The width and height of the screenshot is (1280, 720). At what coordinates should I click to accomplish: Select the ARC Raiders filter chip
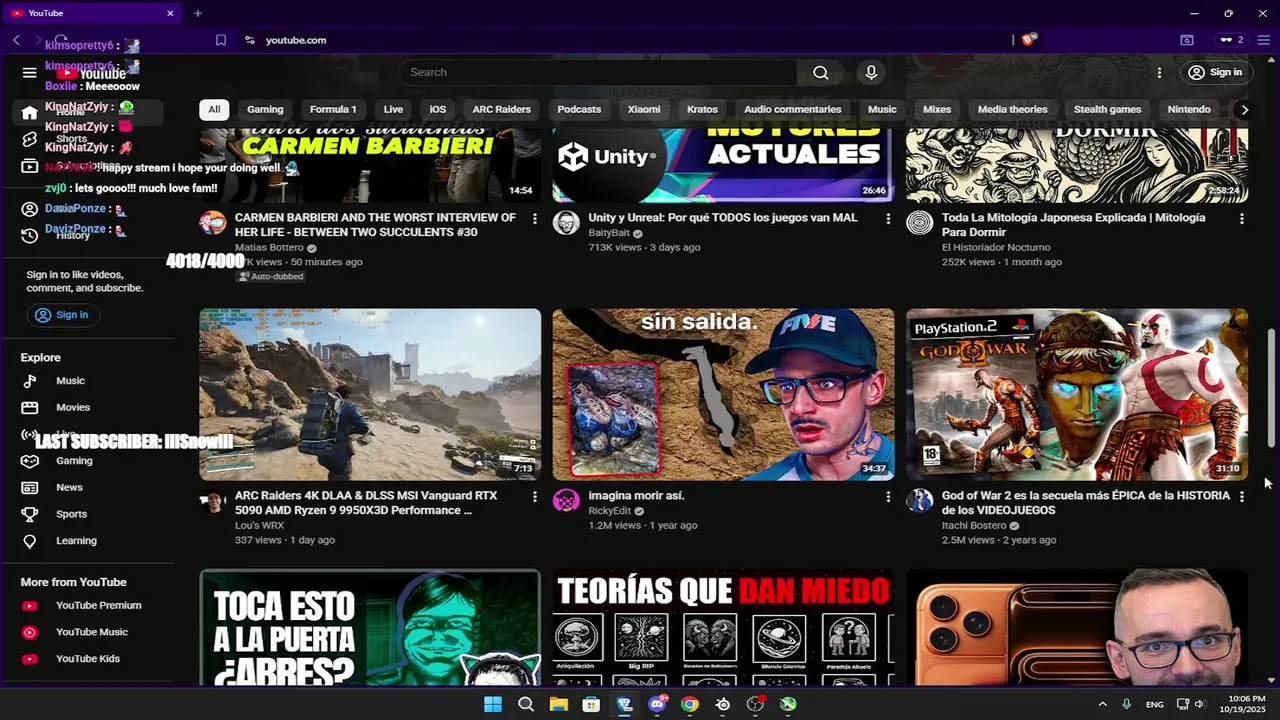pos(501,109)
